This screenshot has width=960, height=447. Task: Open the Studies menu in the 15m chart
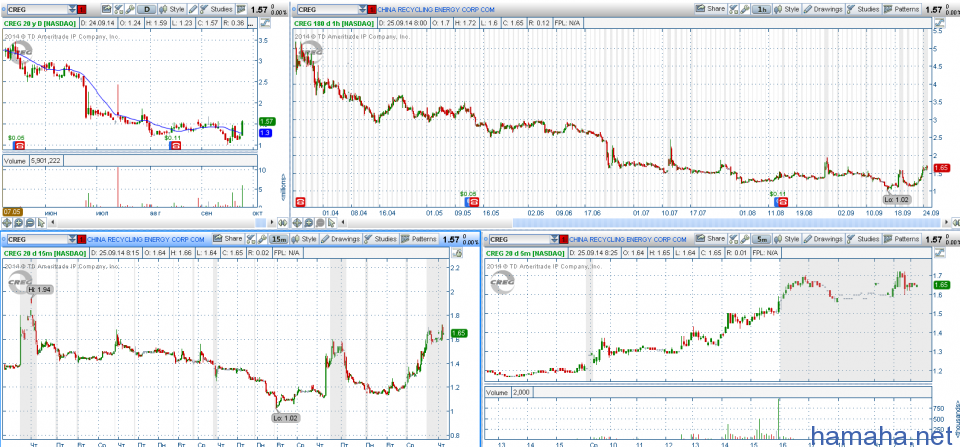tap(380, 239)
